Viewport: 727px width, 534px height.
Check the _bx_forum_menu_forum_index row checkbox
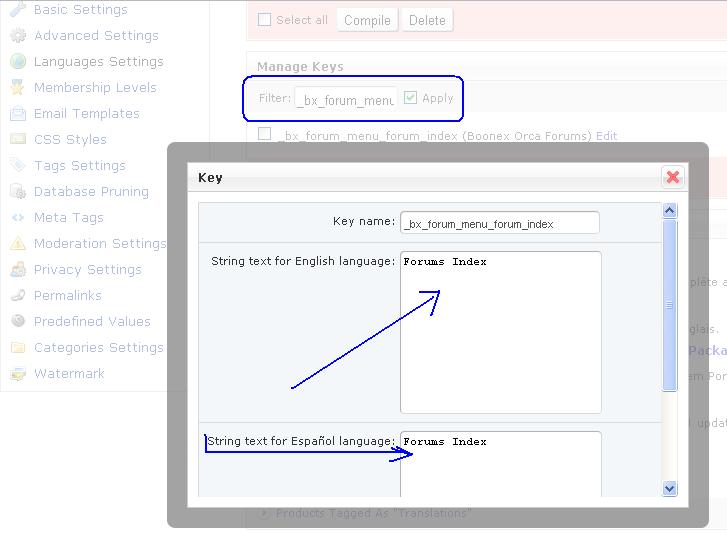click(264, 134)
